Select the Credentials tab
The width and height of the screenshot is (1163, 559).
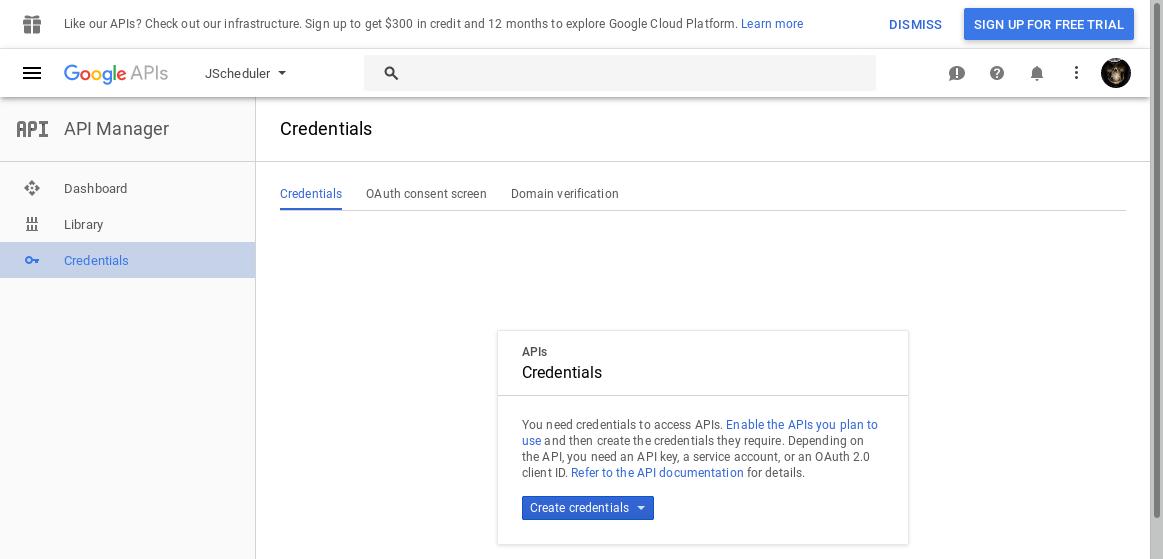[x=311, y=194]
